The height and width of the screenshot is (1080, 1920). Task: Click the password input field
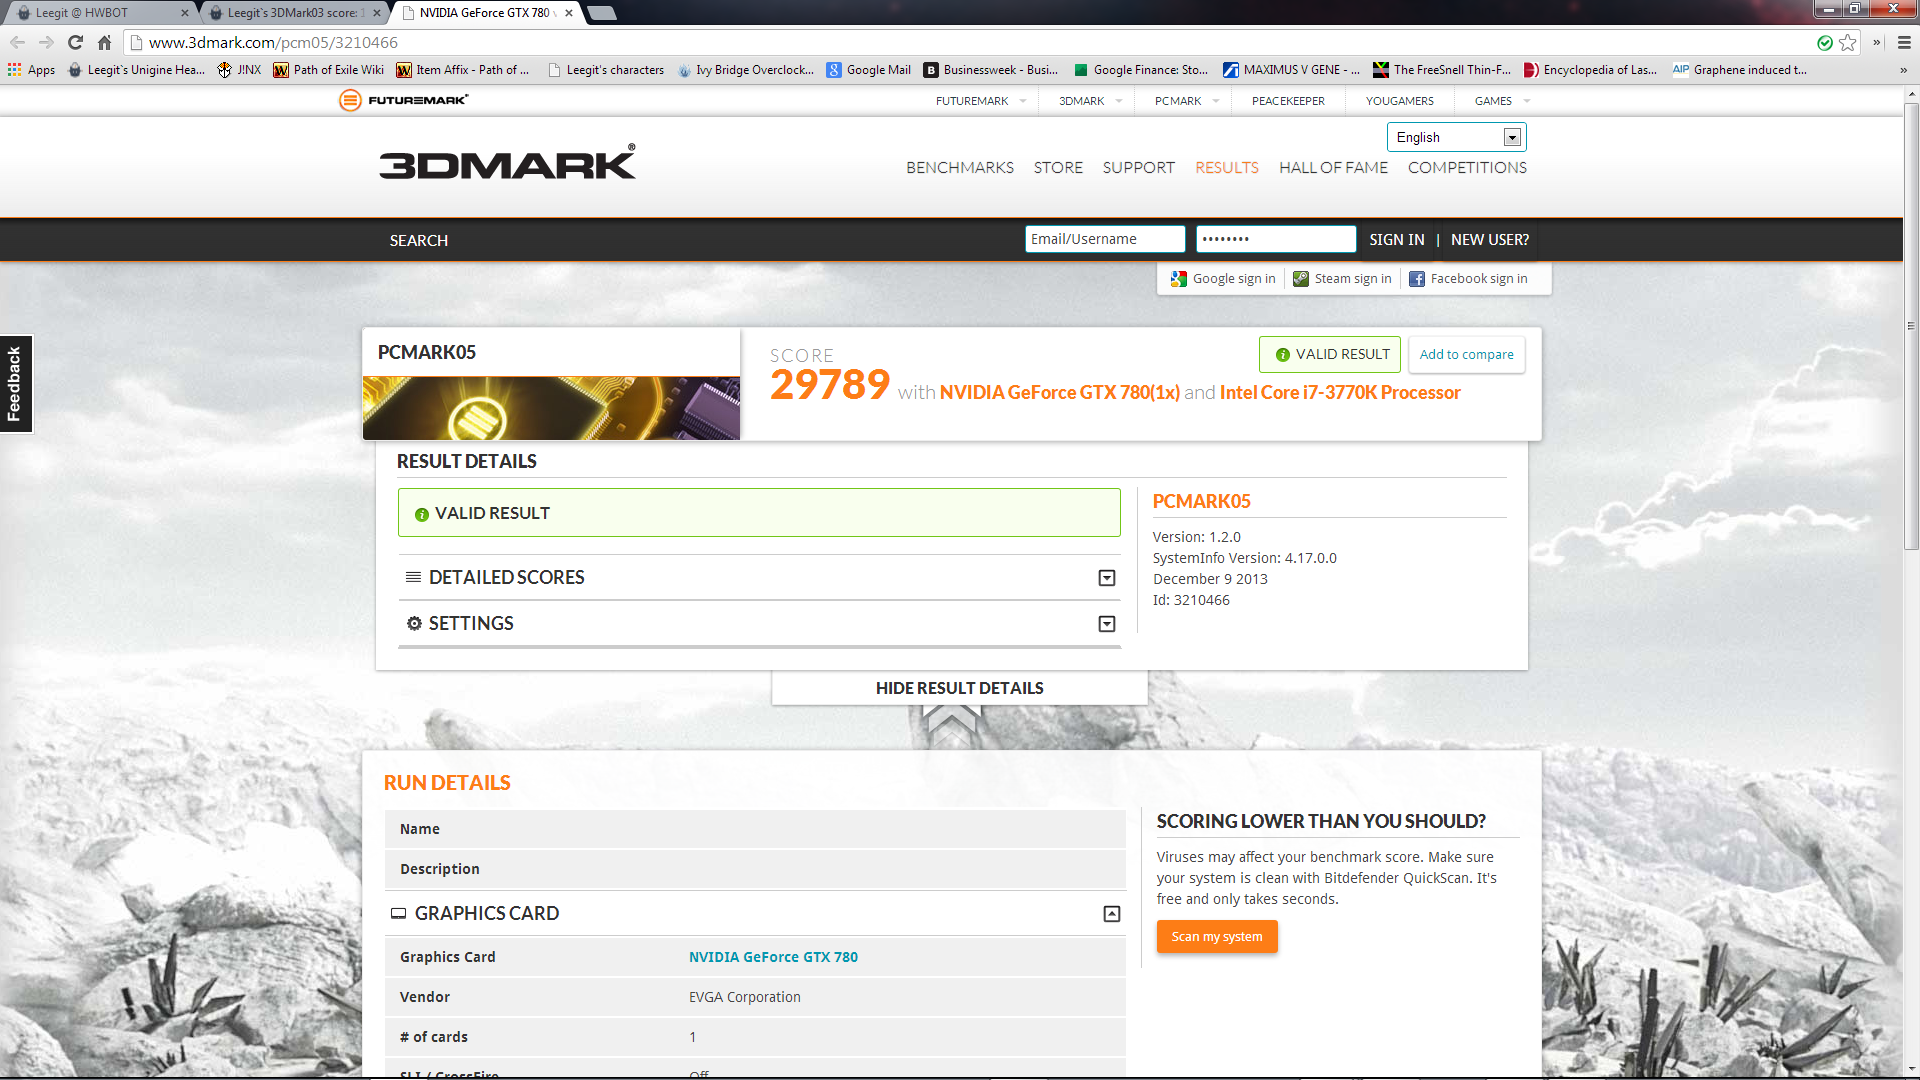[x=1276, y=239]
